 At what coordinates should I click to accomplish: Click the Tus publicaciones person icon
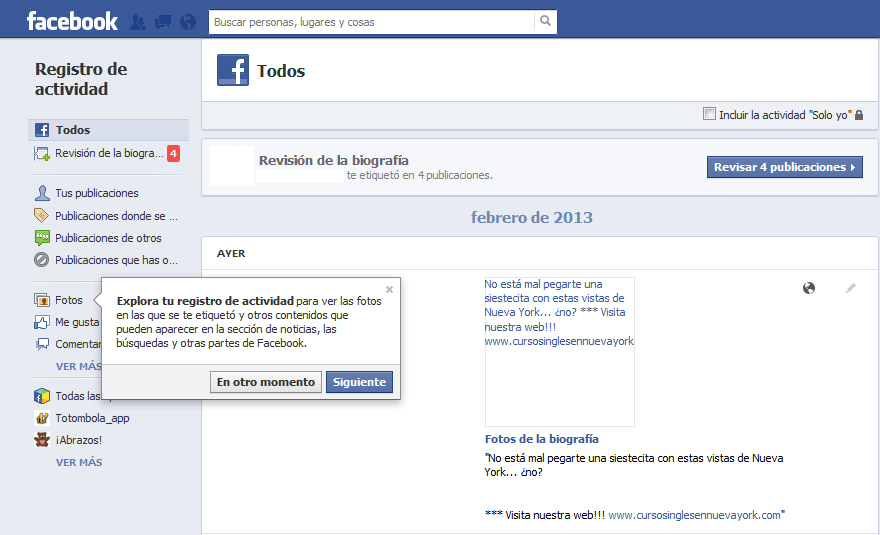point(42,193)
